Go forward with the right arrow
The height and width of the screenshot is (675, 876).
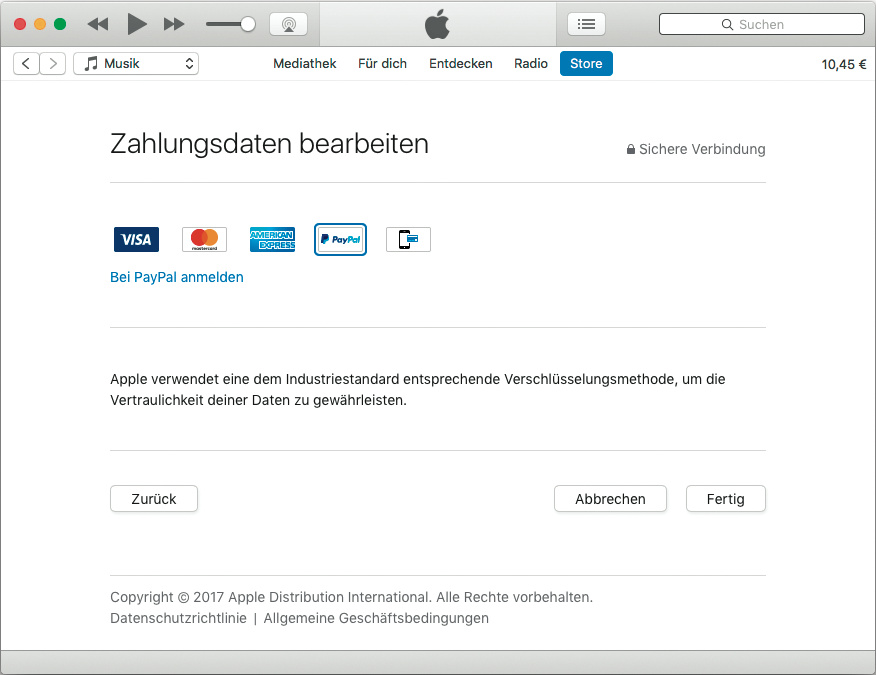53,64
